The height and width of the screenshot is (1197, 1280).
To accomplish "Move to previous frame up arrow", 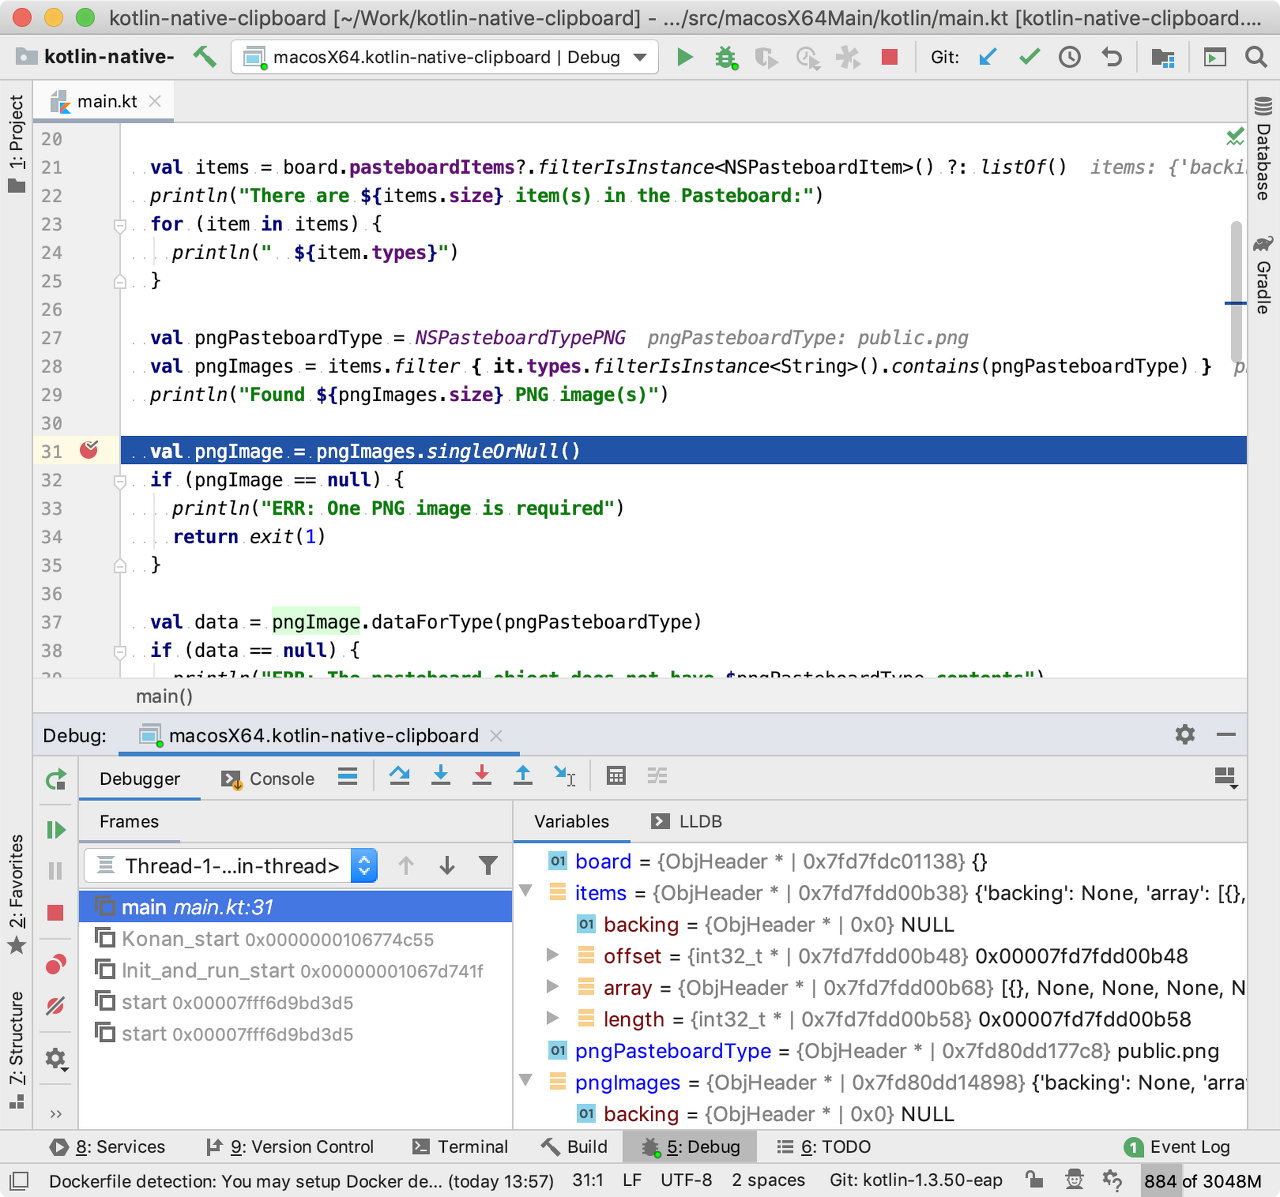I will pyautogui.click(x=406, y=866).
